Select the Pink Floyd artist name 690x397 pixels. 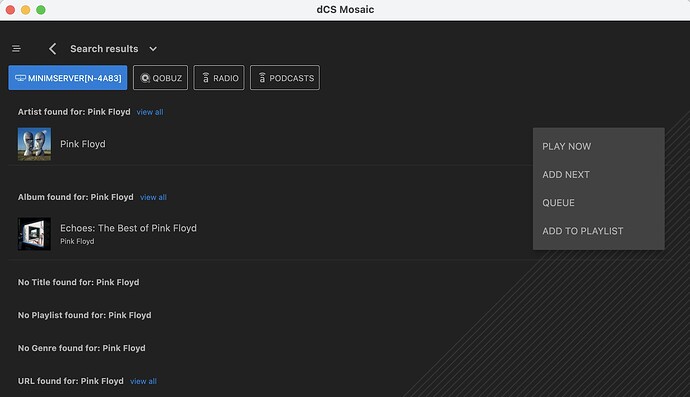click(83, 144)
